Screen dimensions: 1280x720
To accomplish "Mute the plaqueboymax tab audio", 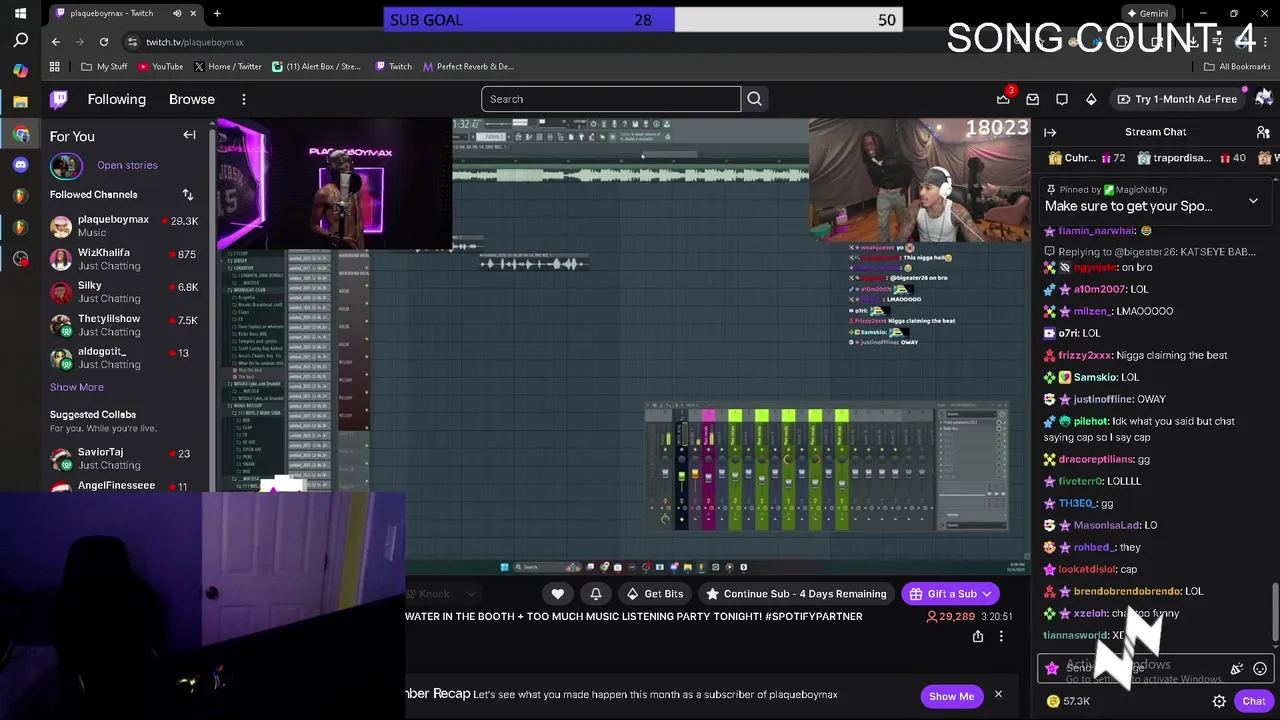I will [177, 13].
